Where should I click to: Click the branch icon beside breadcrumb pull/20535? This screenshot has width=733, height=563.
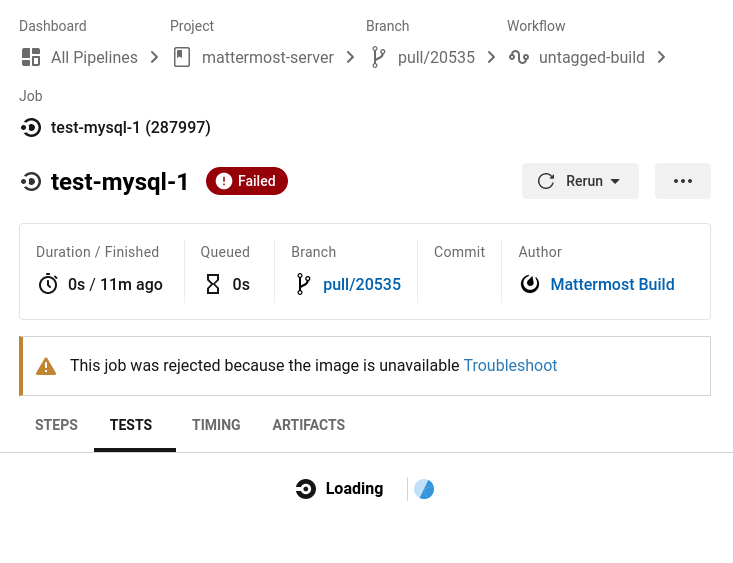click(378, 57)
